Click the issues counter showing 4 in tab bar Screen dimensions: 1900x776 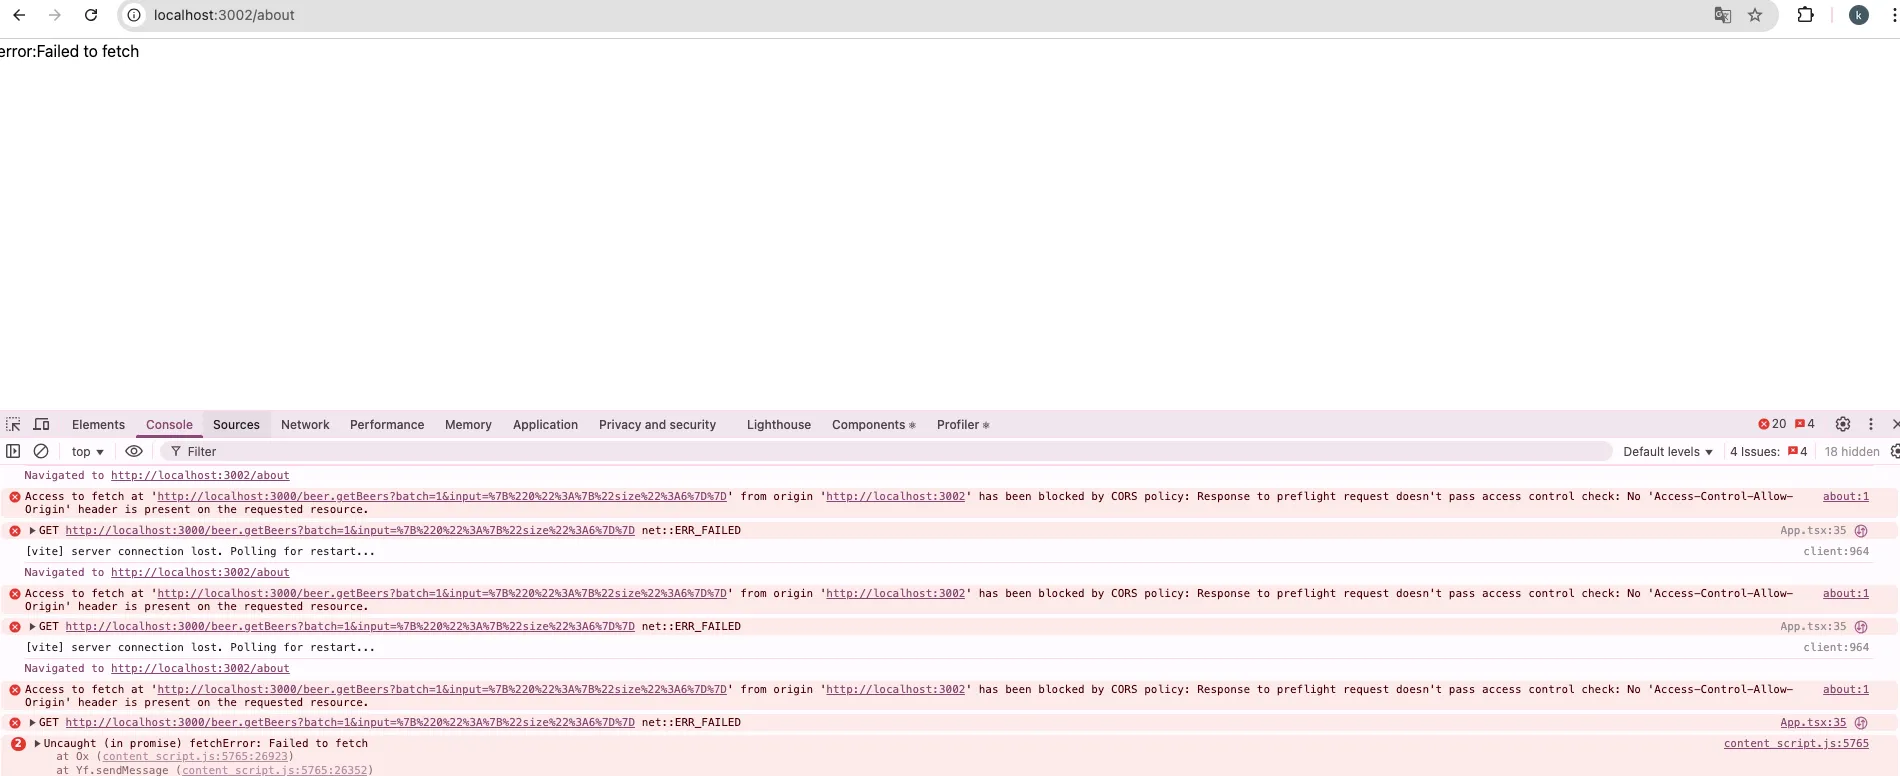click(x=1805, y=424)
